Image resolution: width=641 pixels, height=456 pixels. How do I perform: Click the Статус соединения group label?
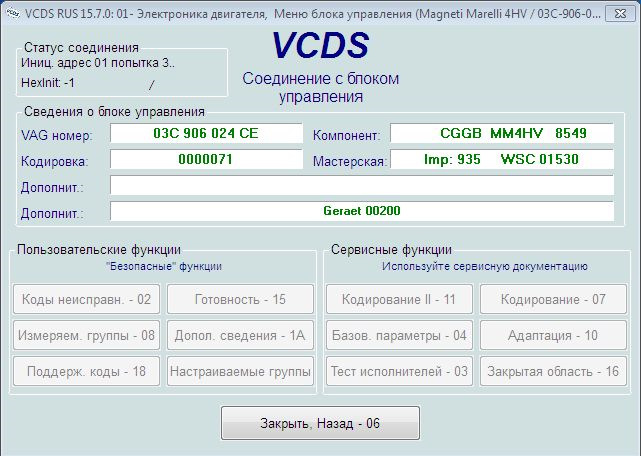click(x=81, y=47)
